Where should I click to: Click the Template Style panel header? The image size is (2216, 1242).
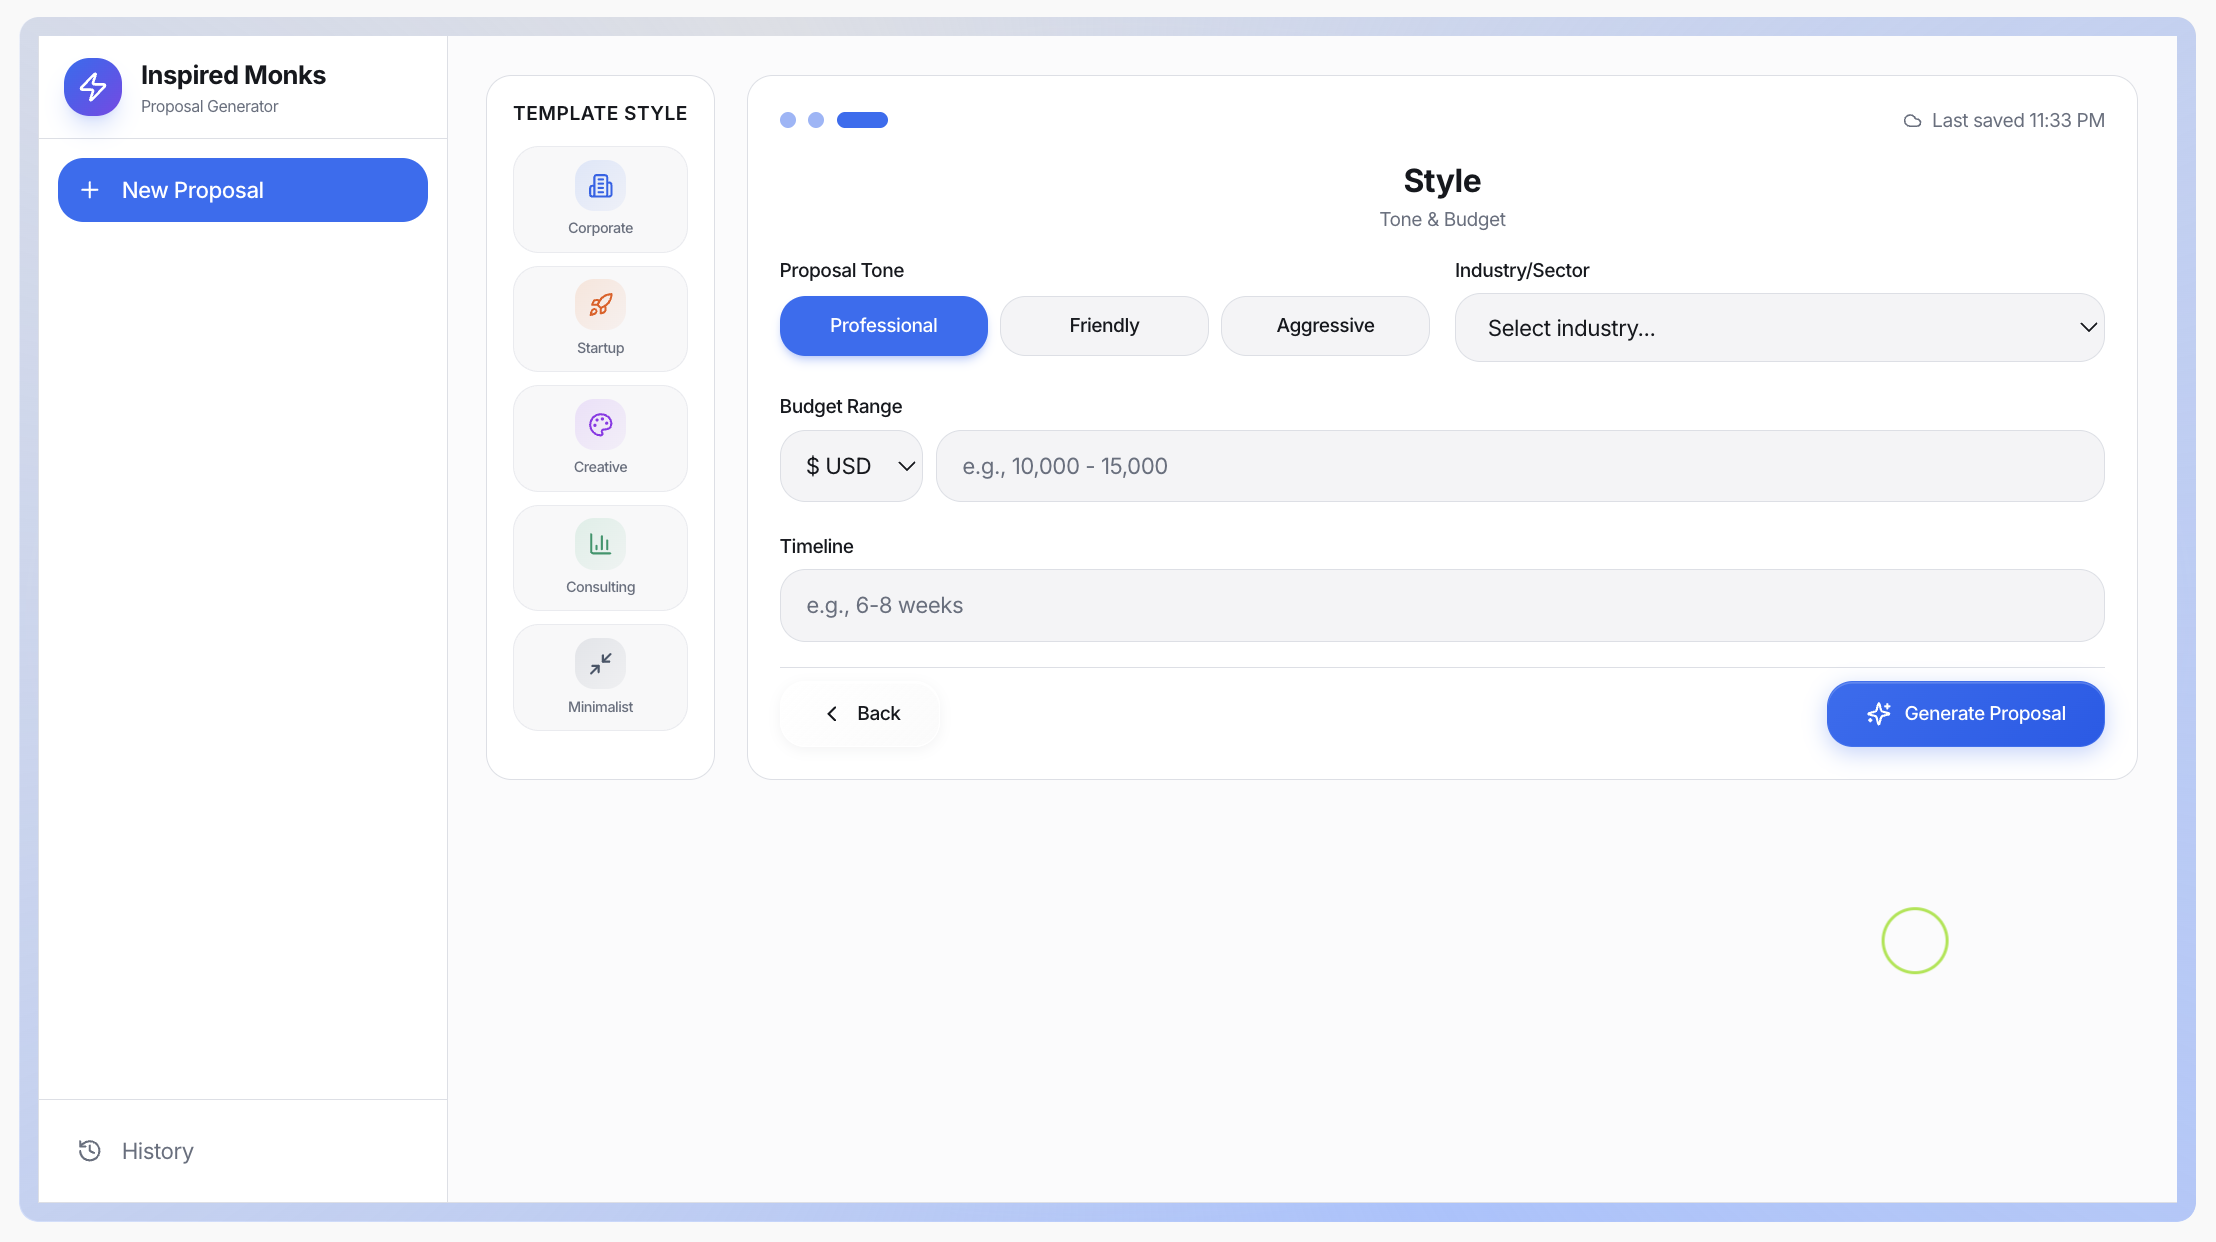[x=600, y=113]
